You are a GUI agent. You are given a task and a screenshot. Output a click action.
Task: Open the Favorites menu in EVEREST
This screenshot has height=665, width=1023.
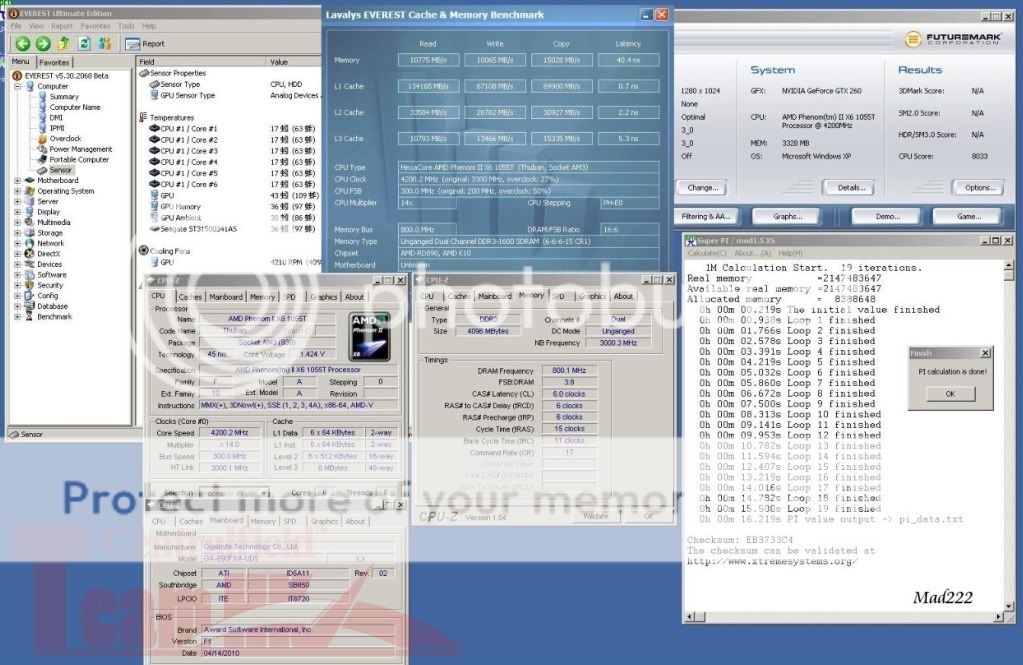(95, 26)
